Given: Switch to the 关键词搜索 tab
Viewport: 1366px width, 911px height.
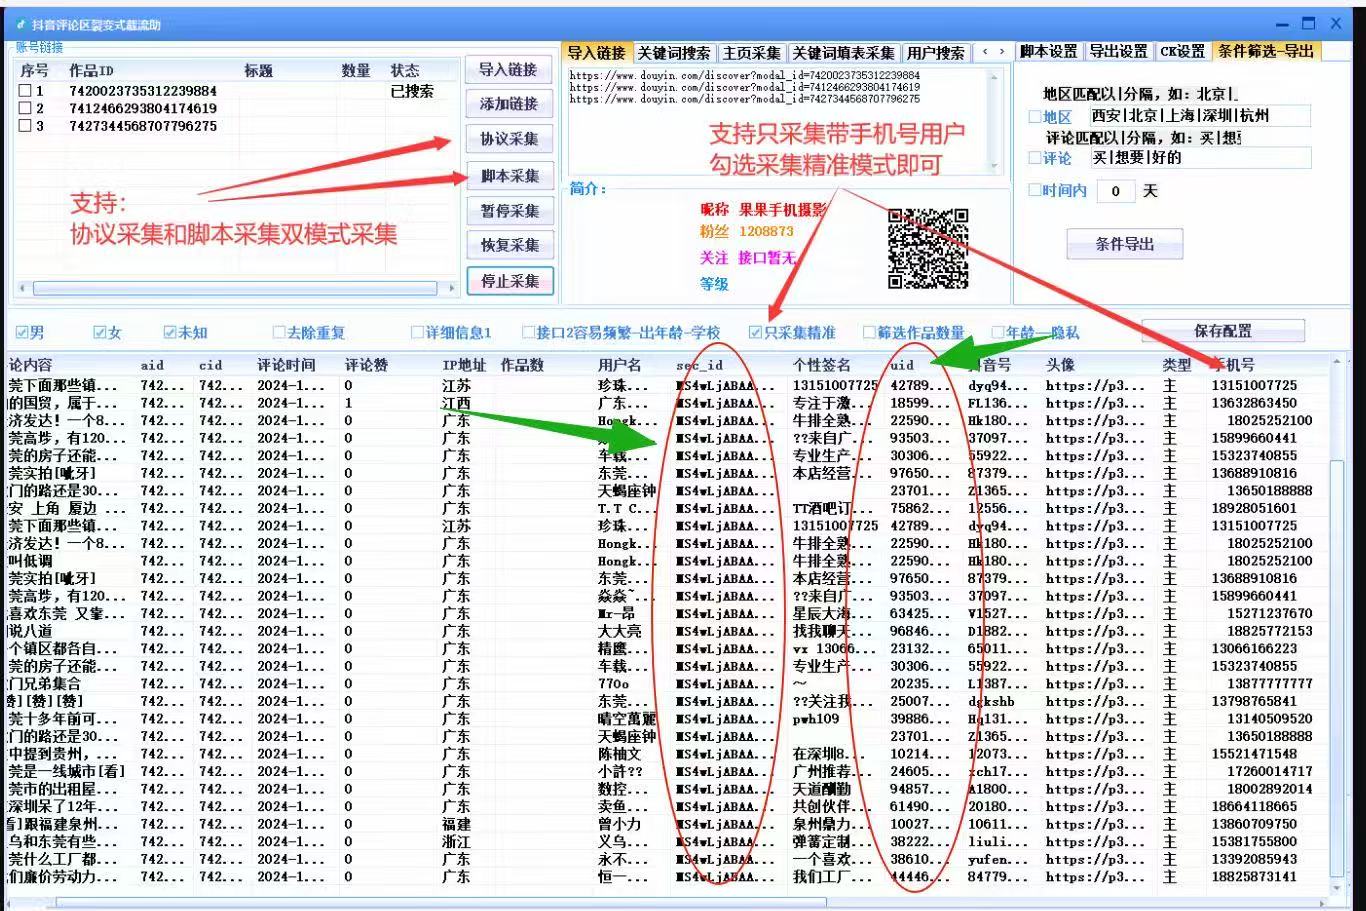Looking at the screenshot, I should 674,52.
